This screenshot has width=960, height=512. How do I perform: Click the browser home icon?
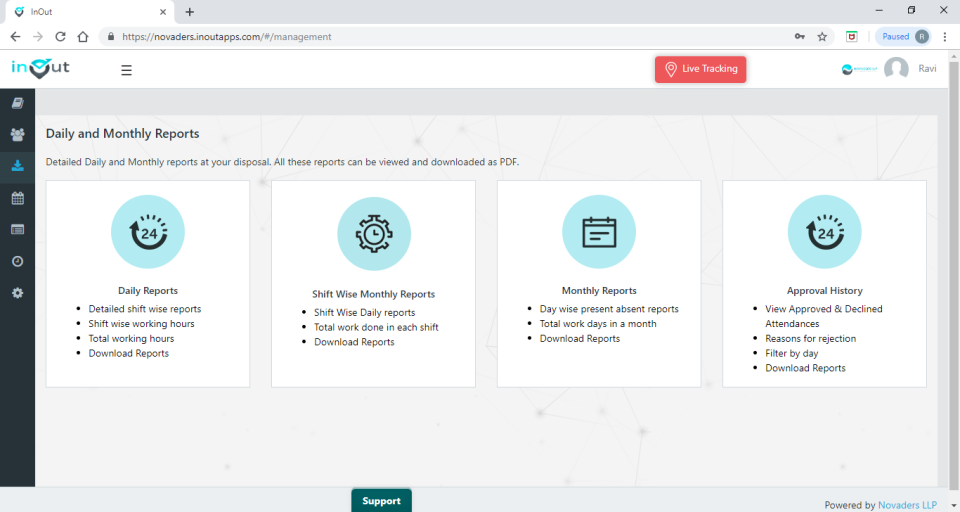pos(83,37)
